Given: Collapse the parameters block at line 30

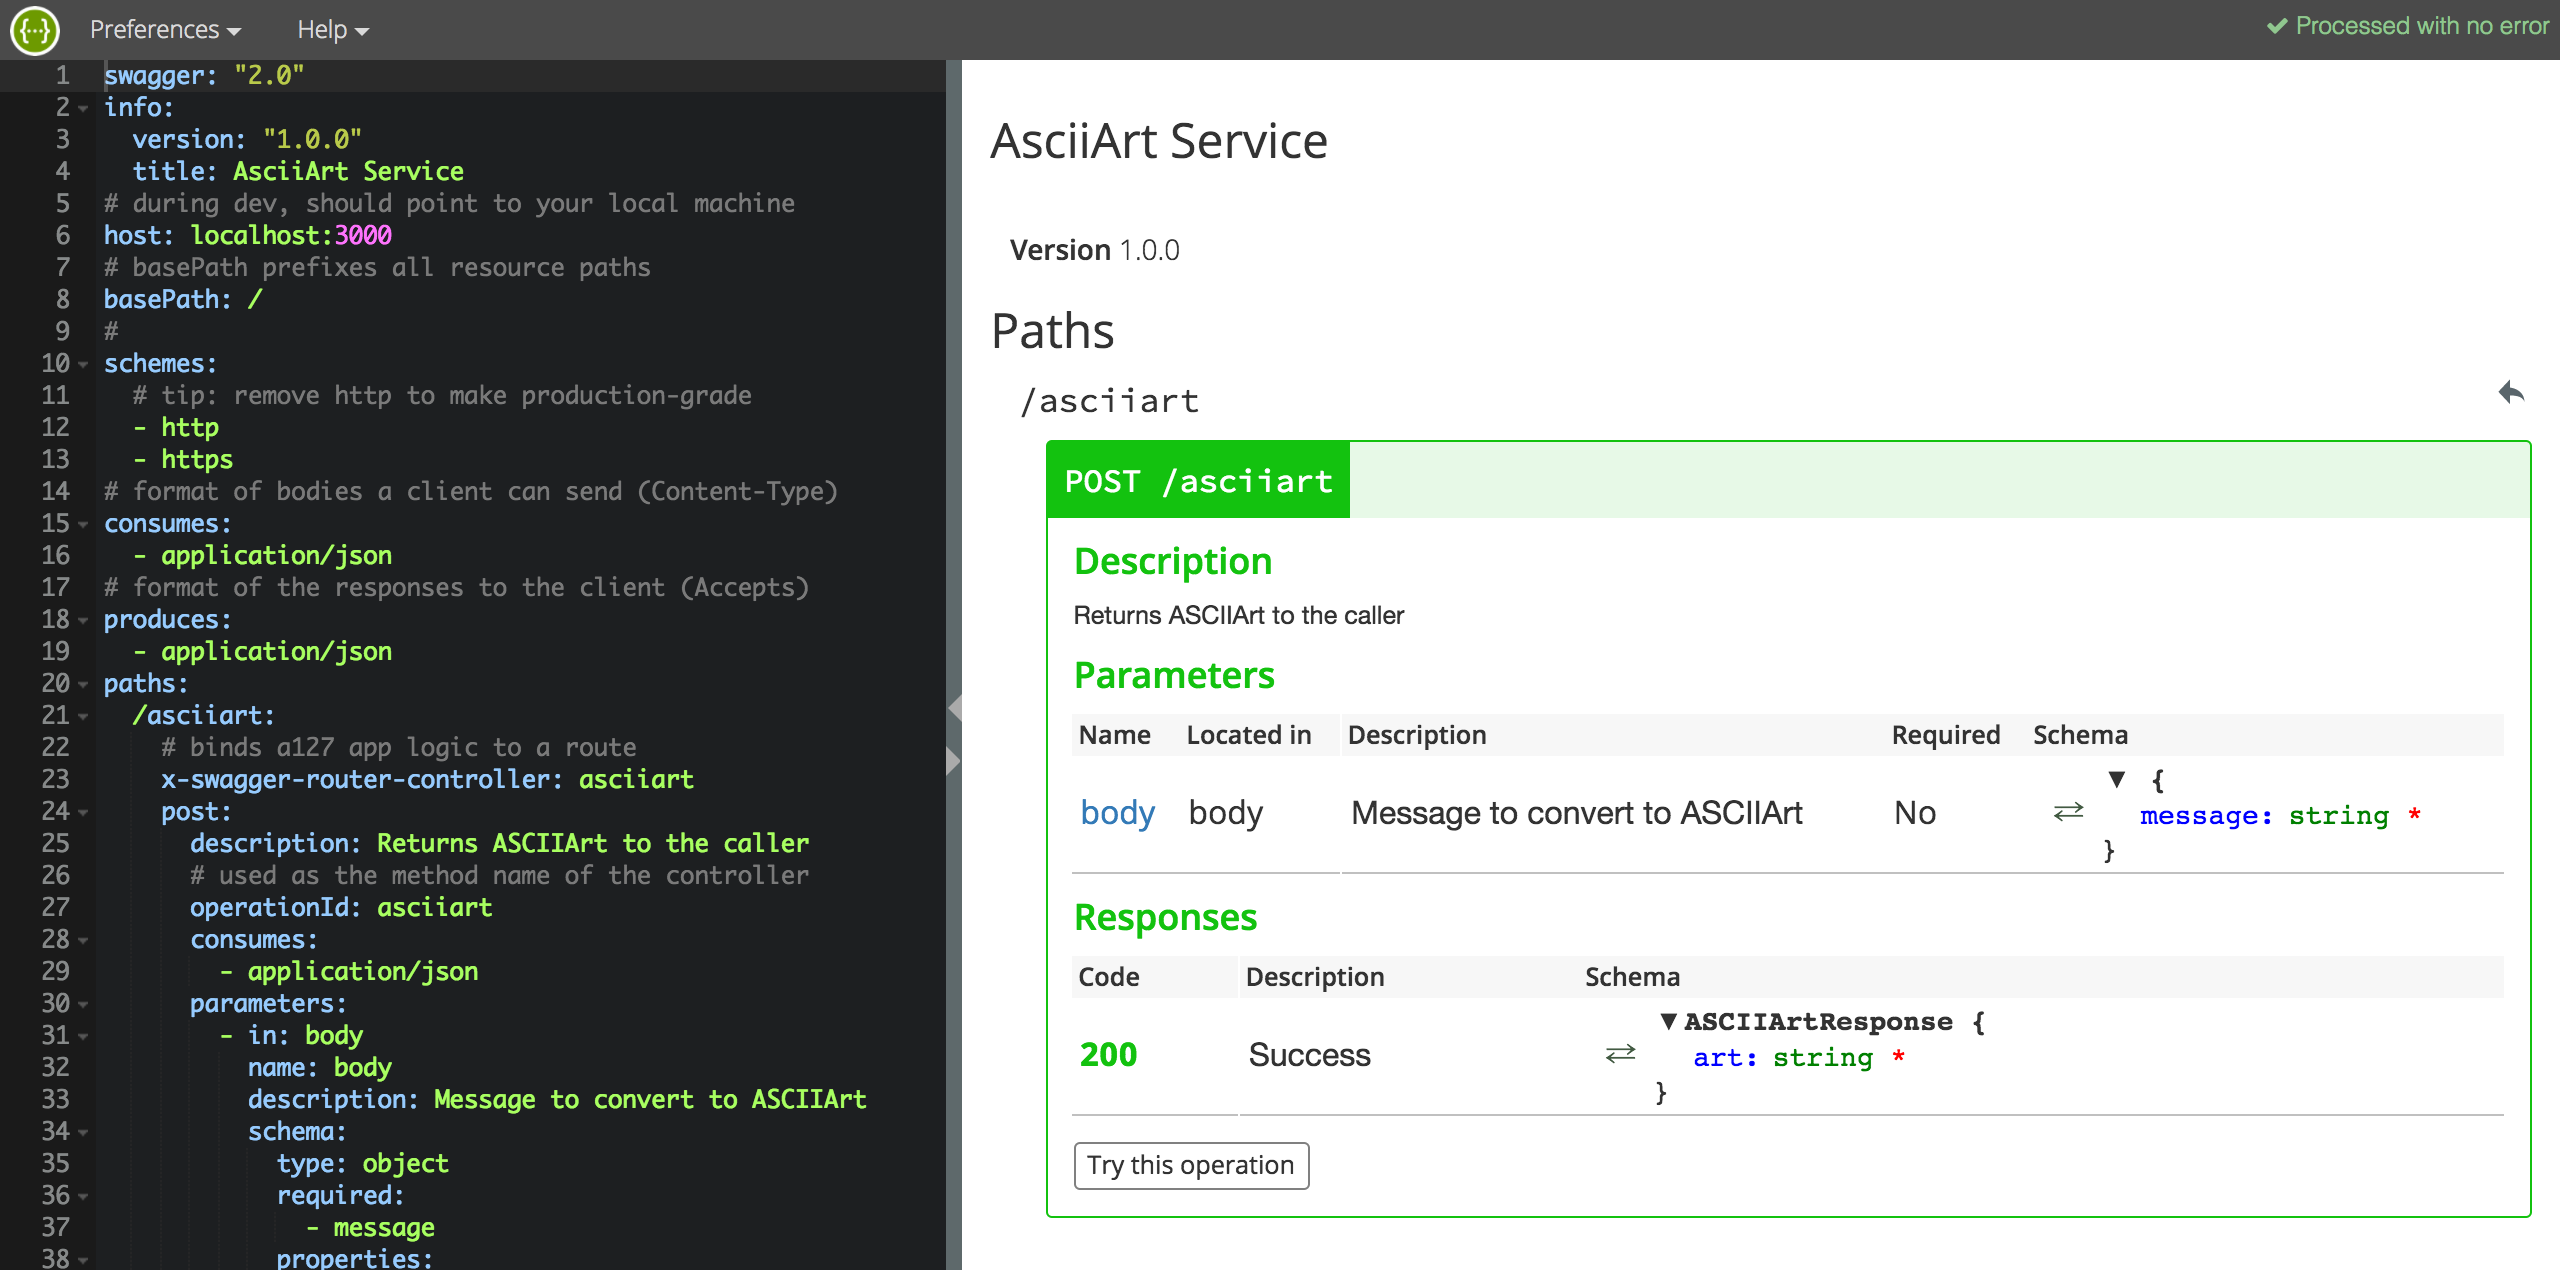Looking at the screenshot, I should pos(84,1004).
